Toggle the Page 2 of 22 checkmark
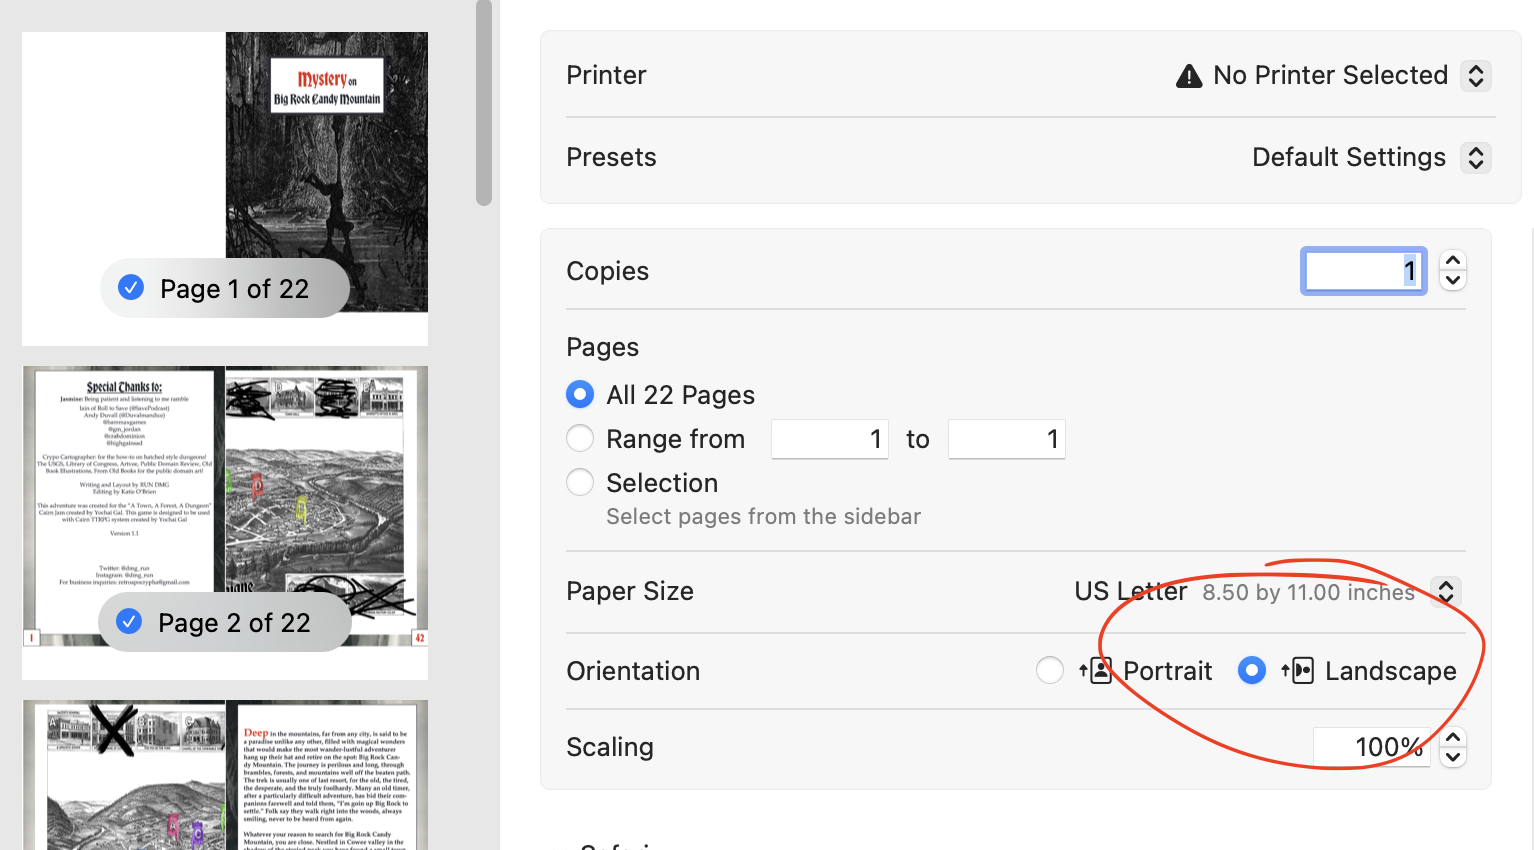This screenshot has width=1534, height=850. click(x=129, y=622)
